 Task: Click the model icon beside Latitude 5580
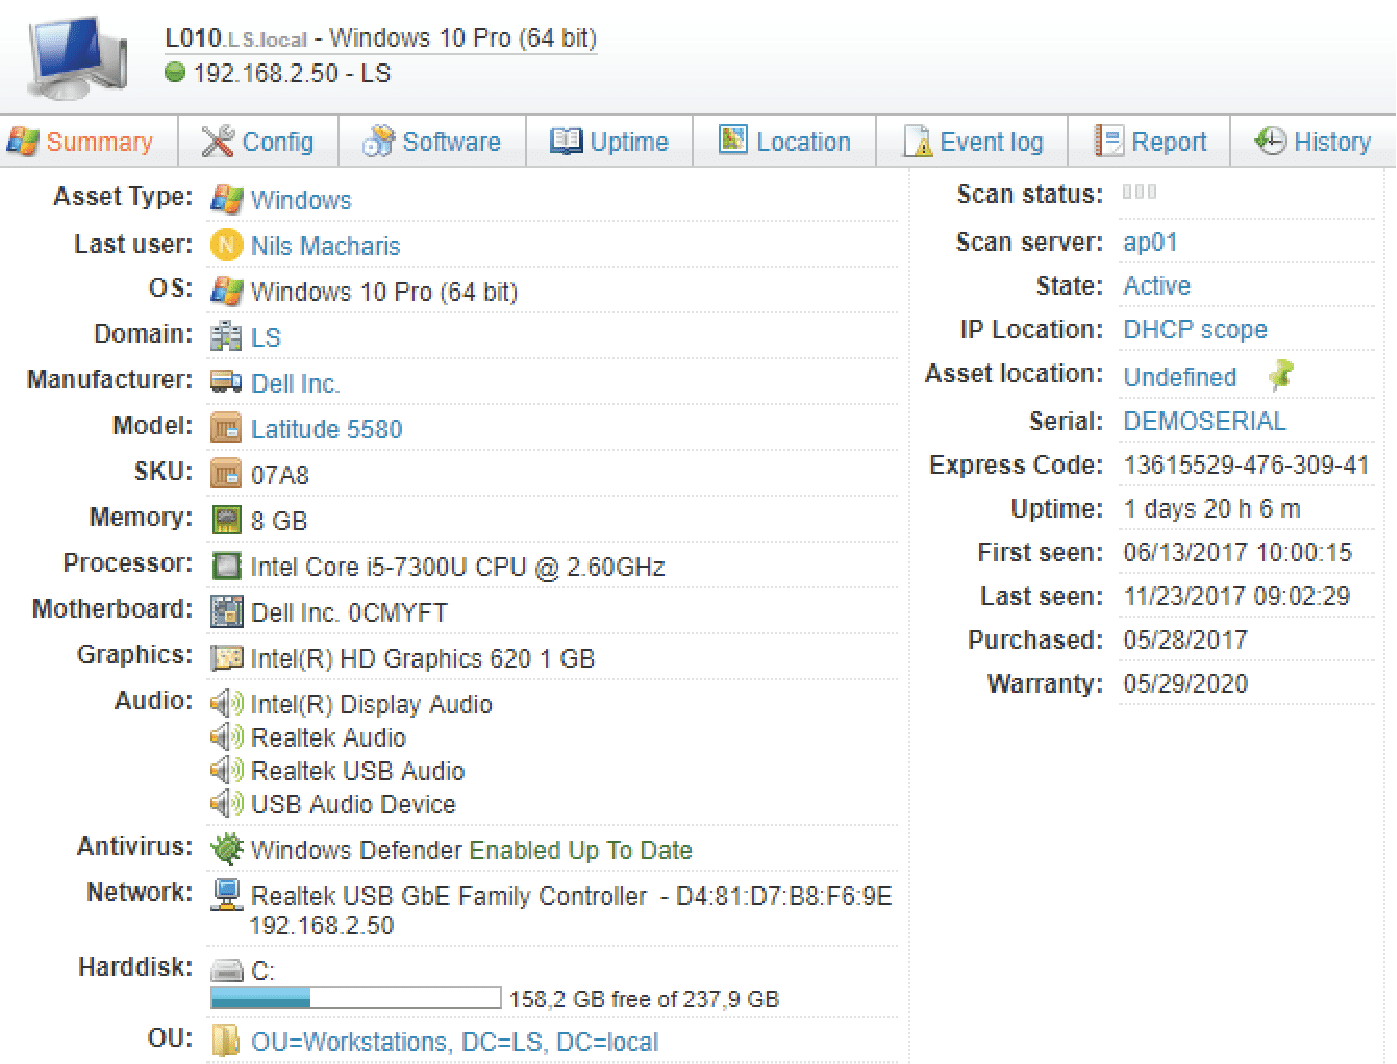pyautogui.click(x=226, y=428)
